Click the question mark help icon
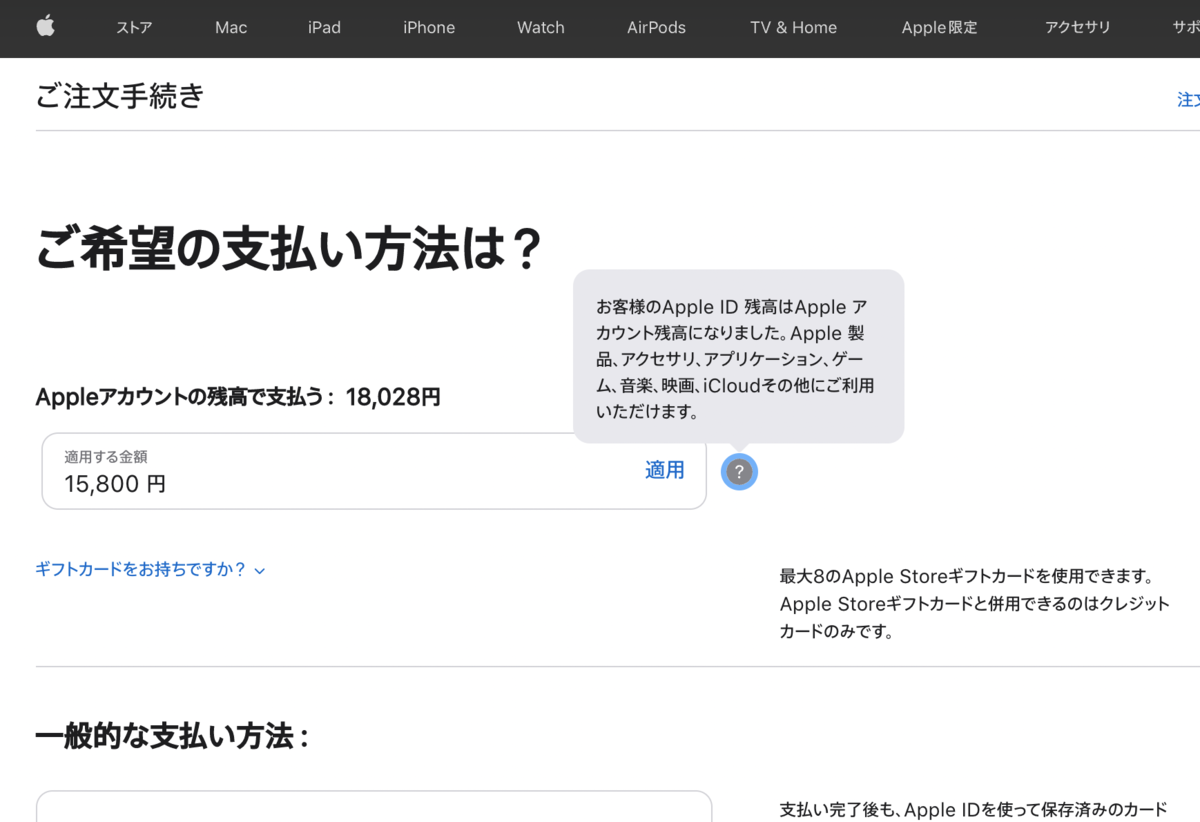Image resolution: width=1200 pixels, height=822 pixels. 739,472
